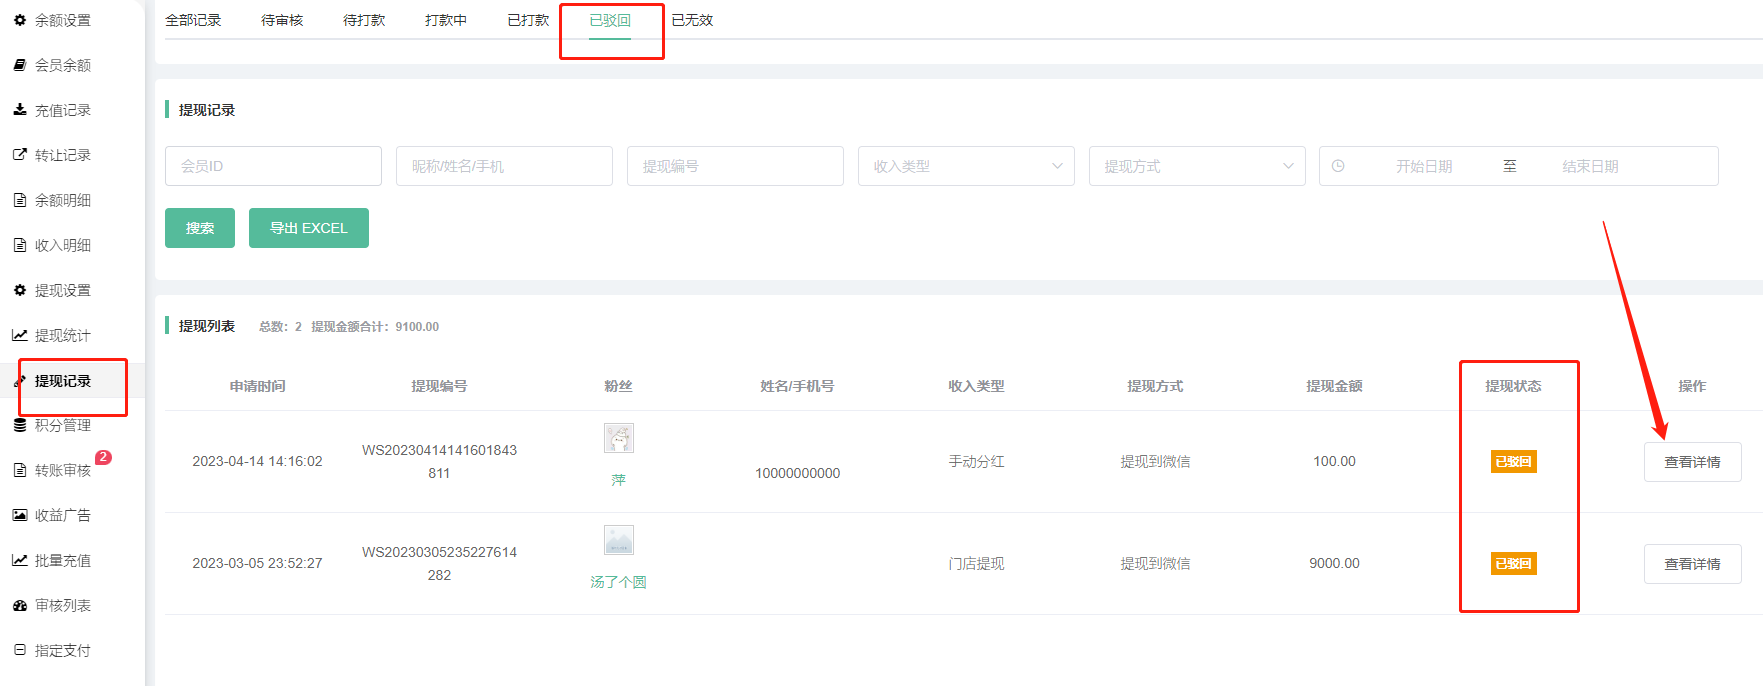Screen dimensions: 1763x686
Task: Open the 已无效 tab
Action: click(692, 20)
